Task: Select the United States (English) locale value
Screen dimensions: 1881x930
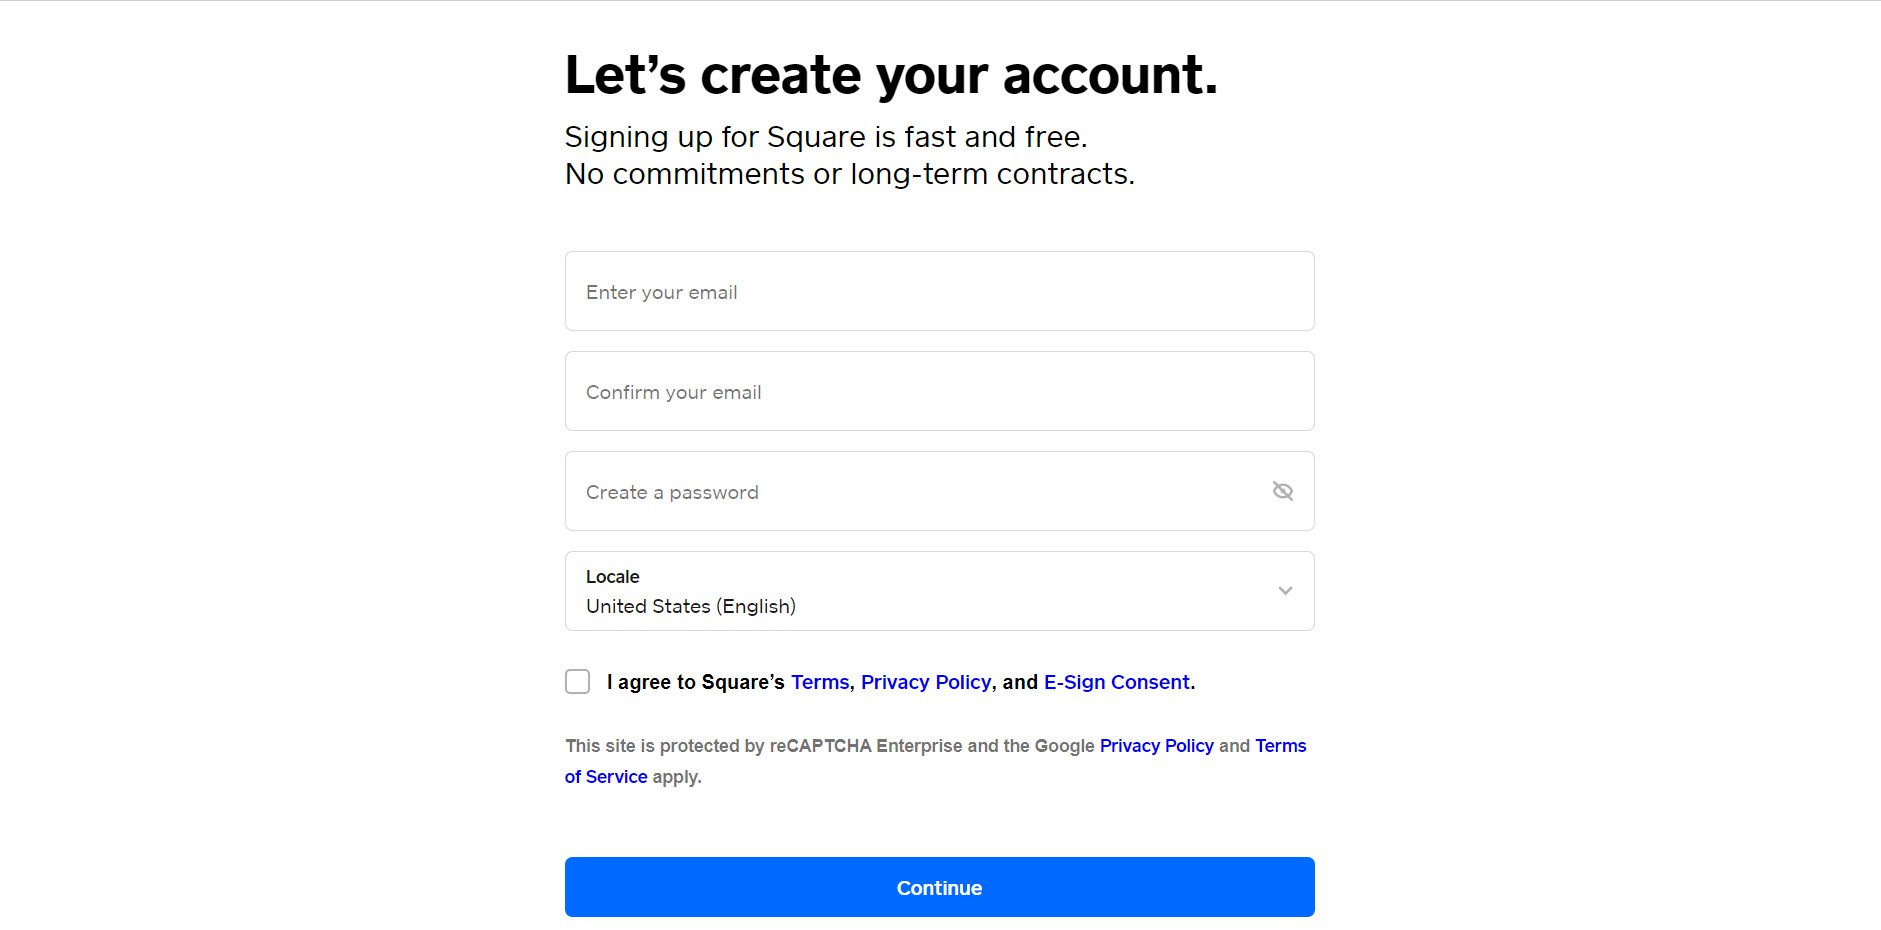Action: tap(690, 606)
